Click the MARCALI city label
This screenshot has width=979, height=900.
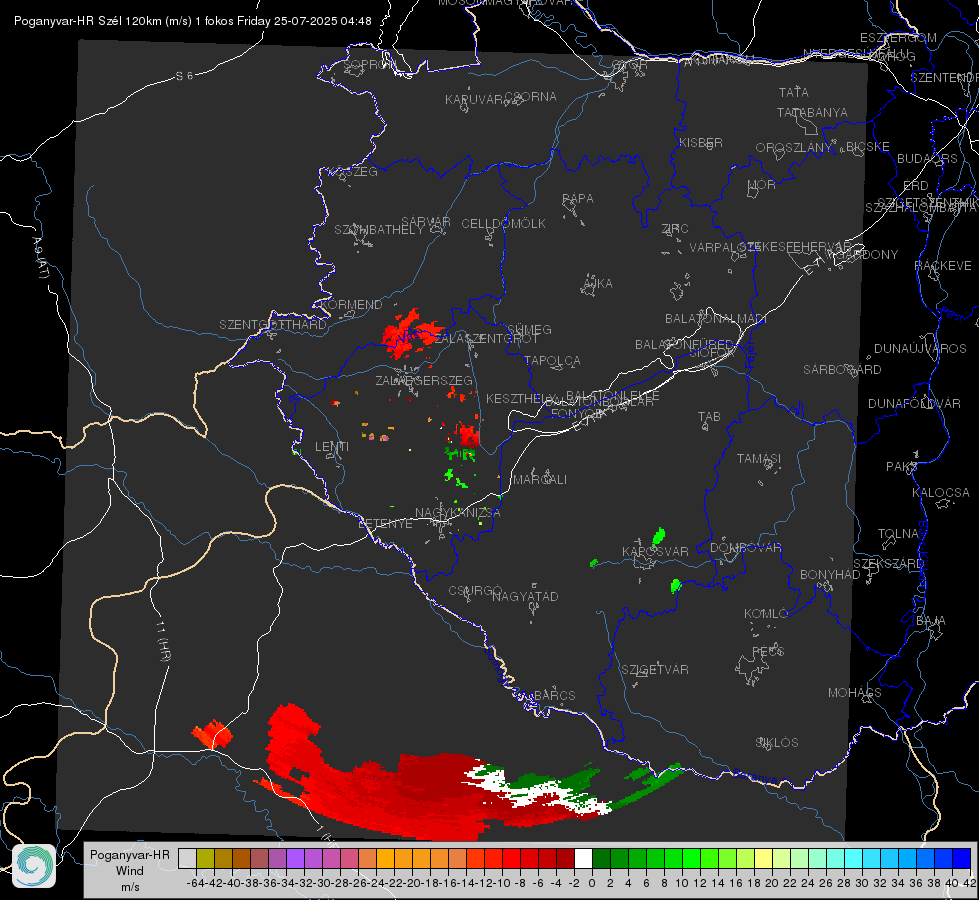[540, 480]
